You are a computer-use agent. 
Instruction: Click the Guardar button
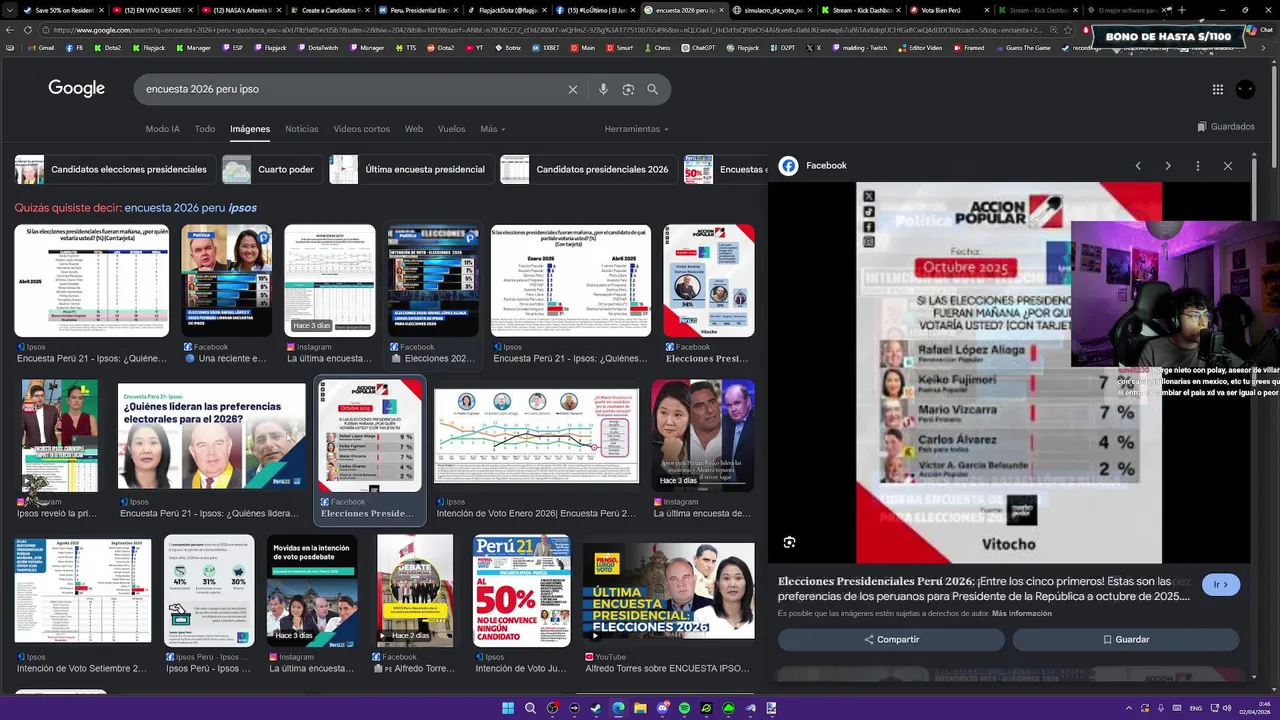tap(1126, 640)
